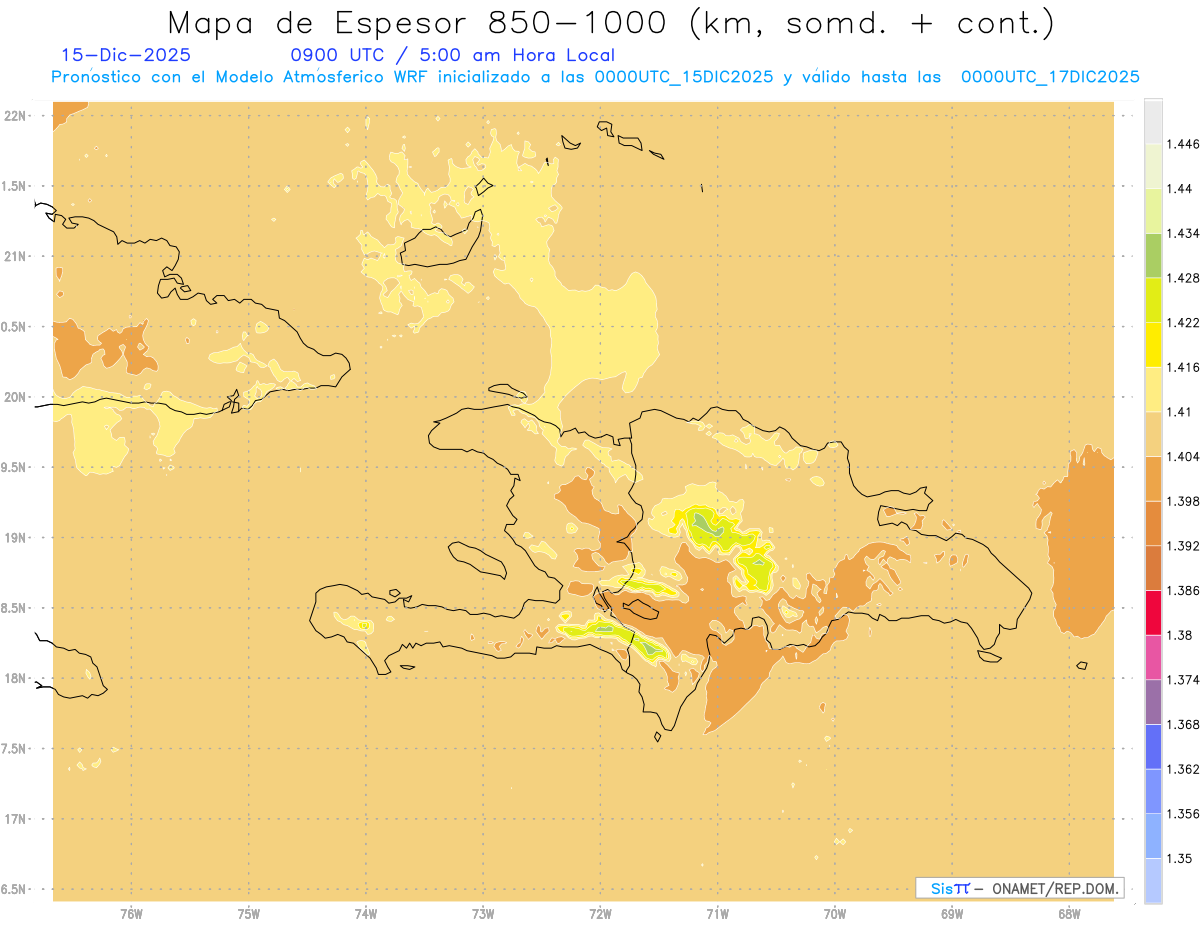Click the latitude label "20N"
Viewport: 1200px width, 927px height.
[x=16, y=397]
